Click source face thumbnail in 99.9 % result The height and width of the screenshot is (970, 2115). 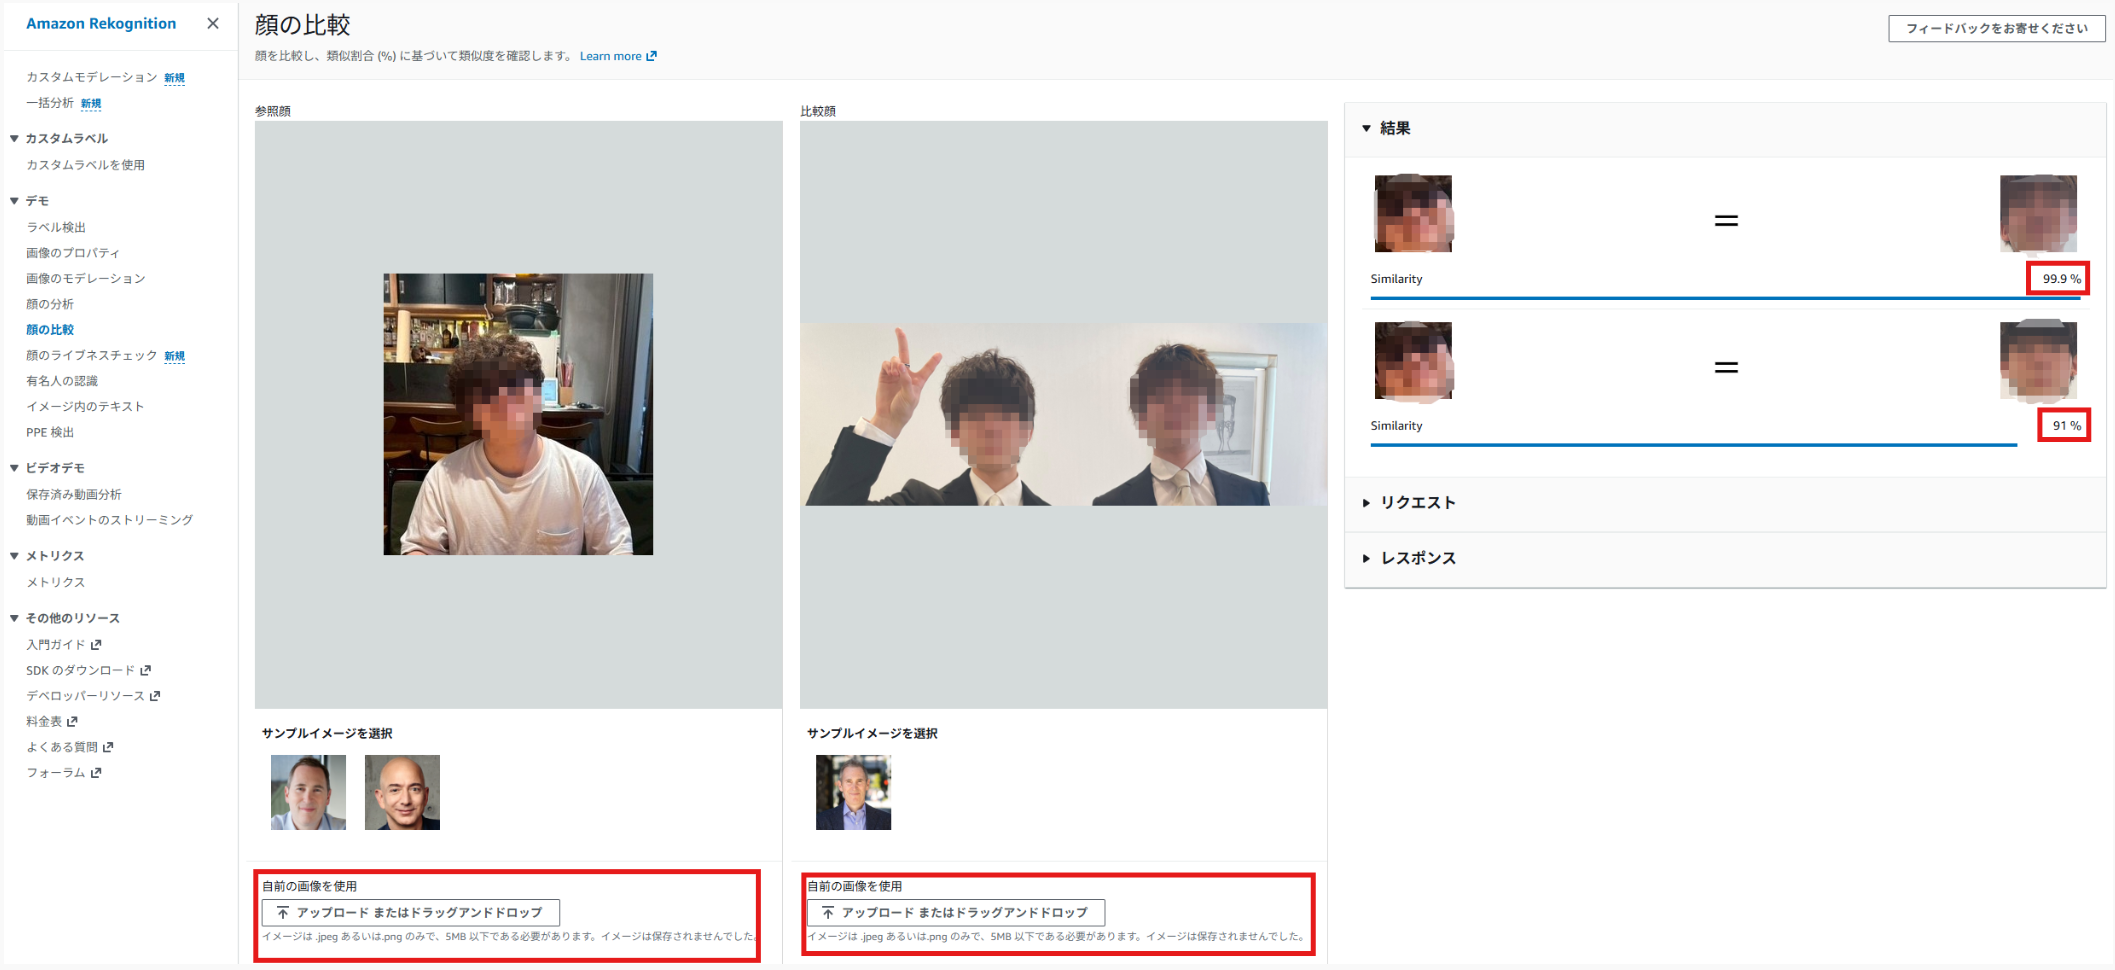pos(1413,213)
